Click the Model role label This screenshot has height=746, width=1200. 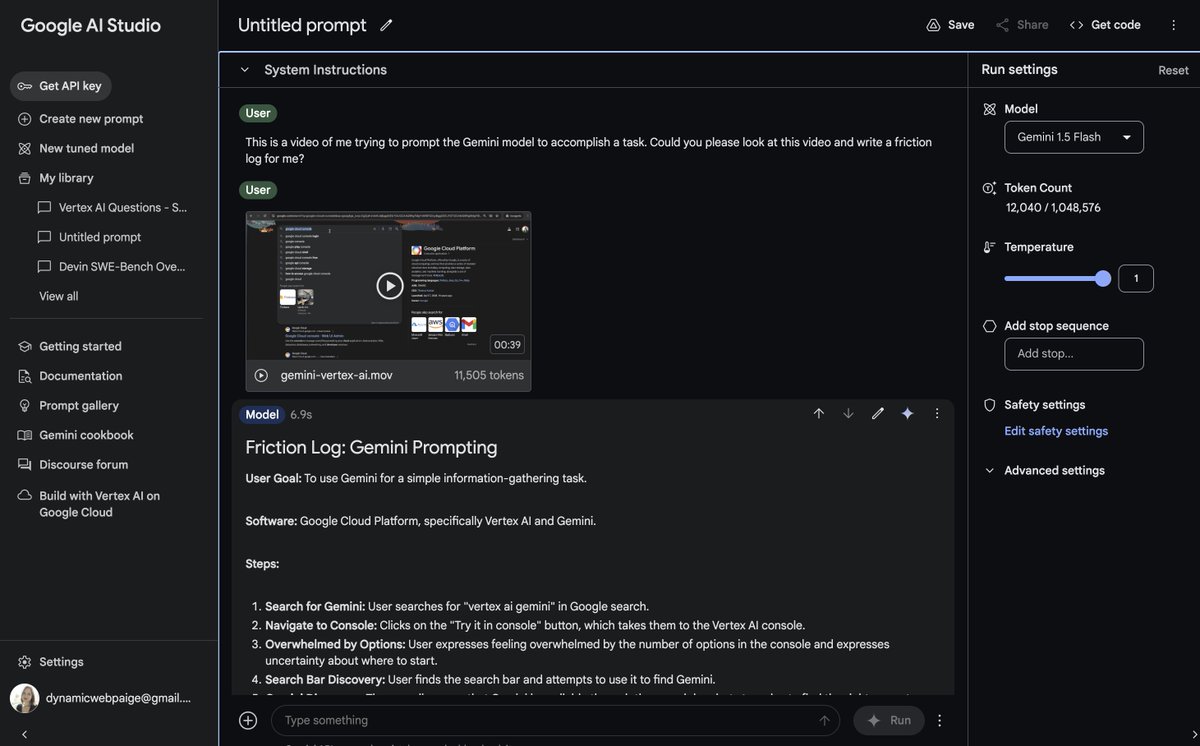coord(262,415)
